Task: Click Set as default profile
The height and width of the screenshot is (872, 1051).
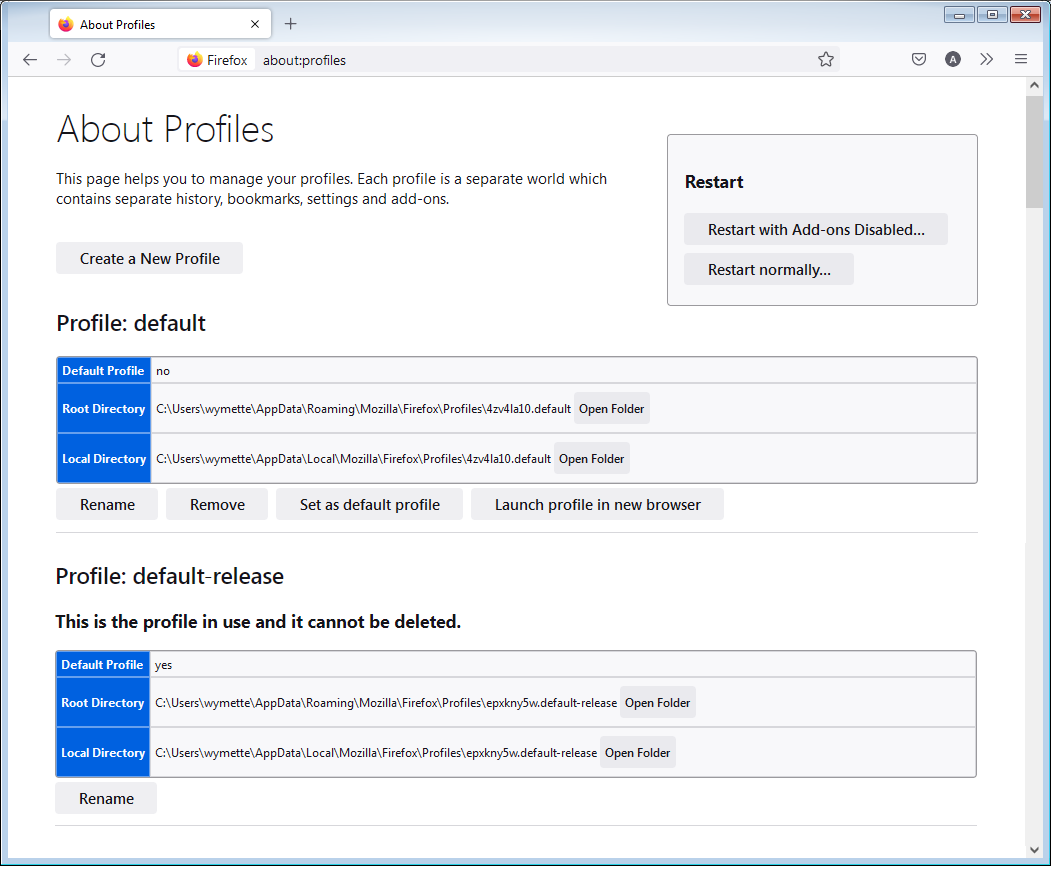Action: pos(369,505)
